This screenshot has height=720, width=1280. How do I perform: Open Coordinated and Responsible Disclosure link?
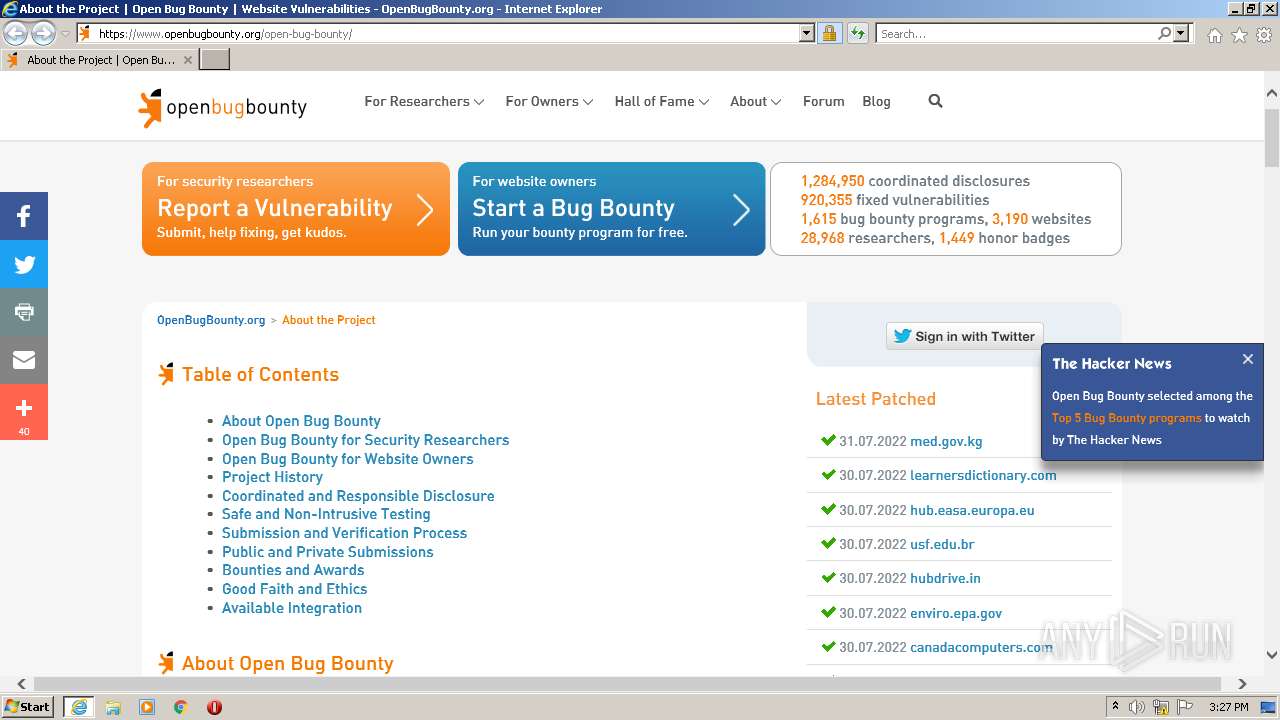[358, 496]
